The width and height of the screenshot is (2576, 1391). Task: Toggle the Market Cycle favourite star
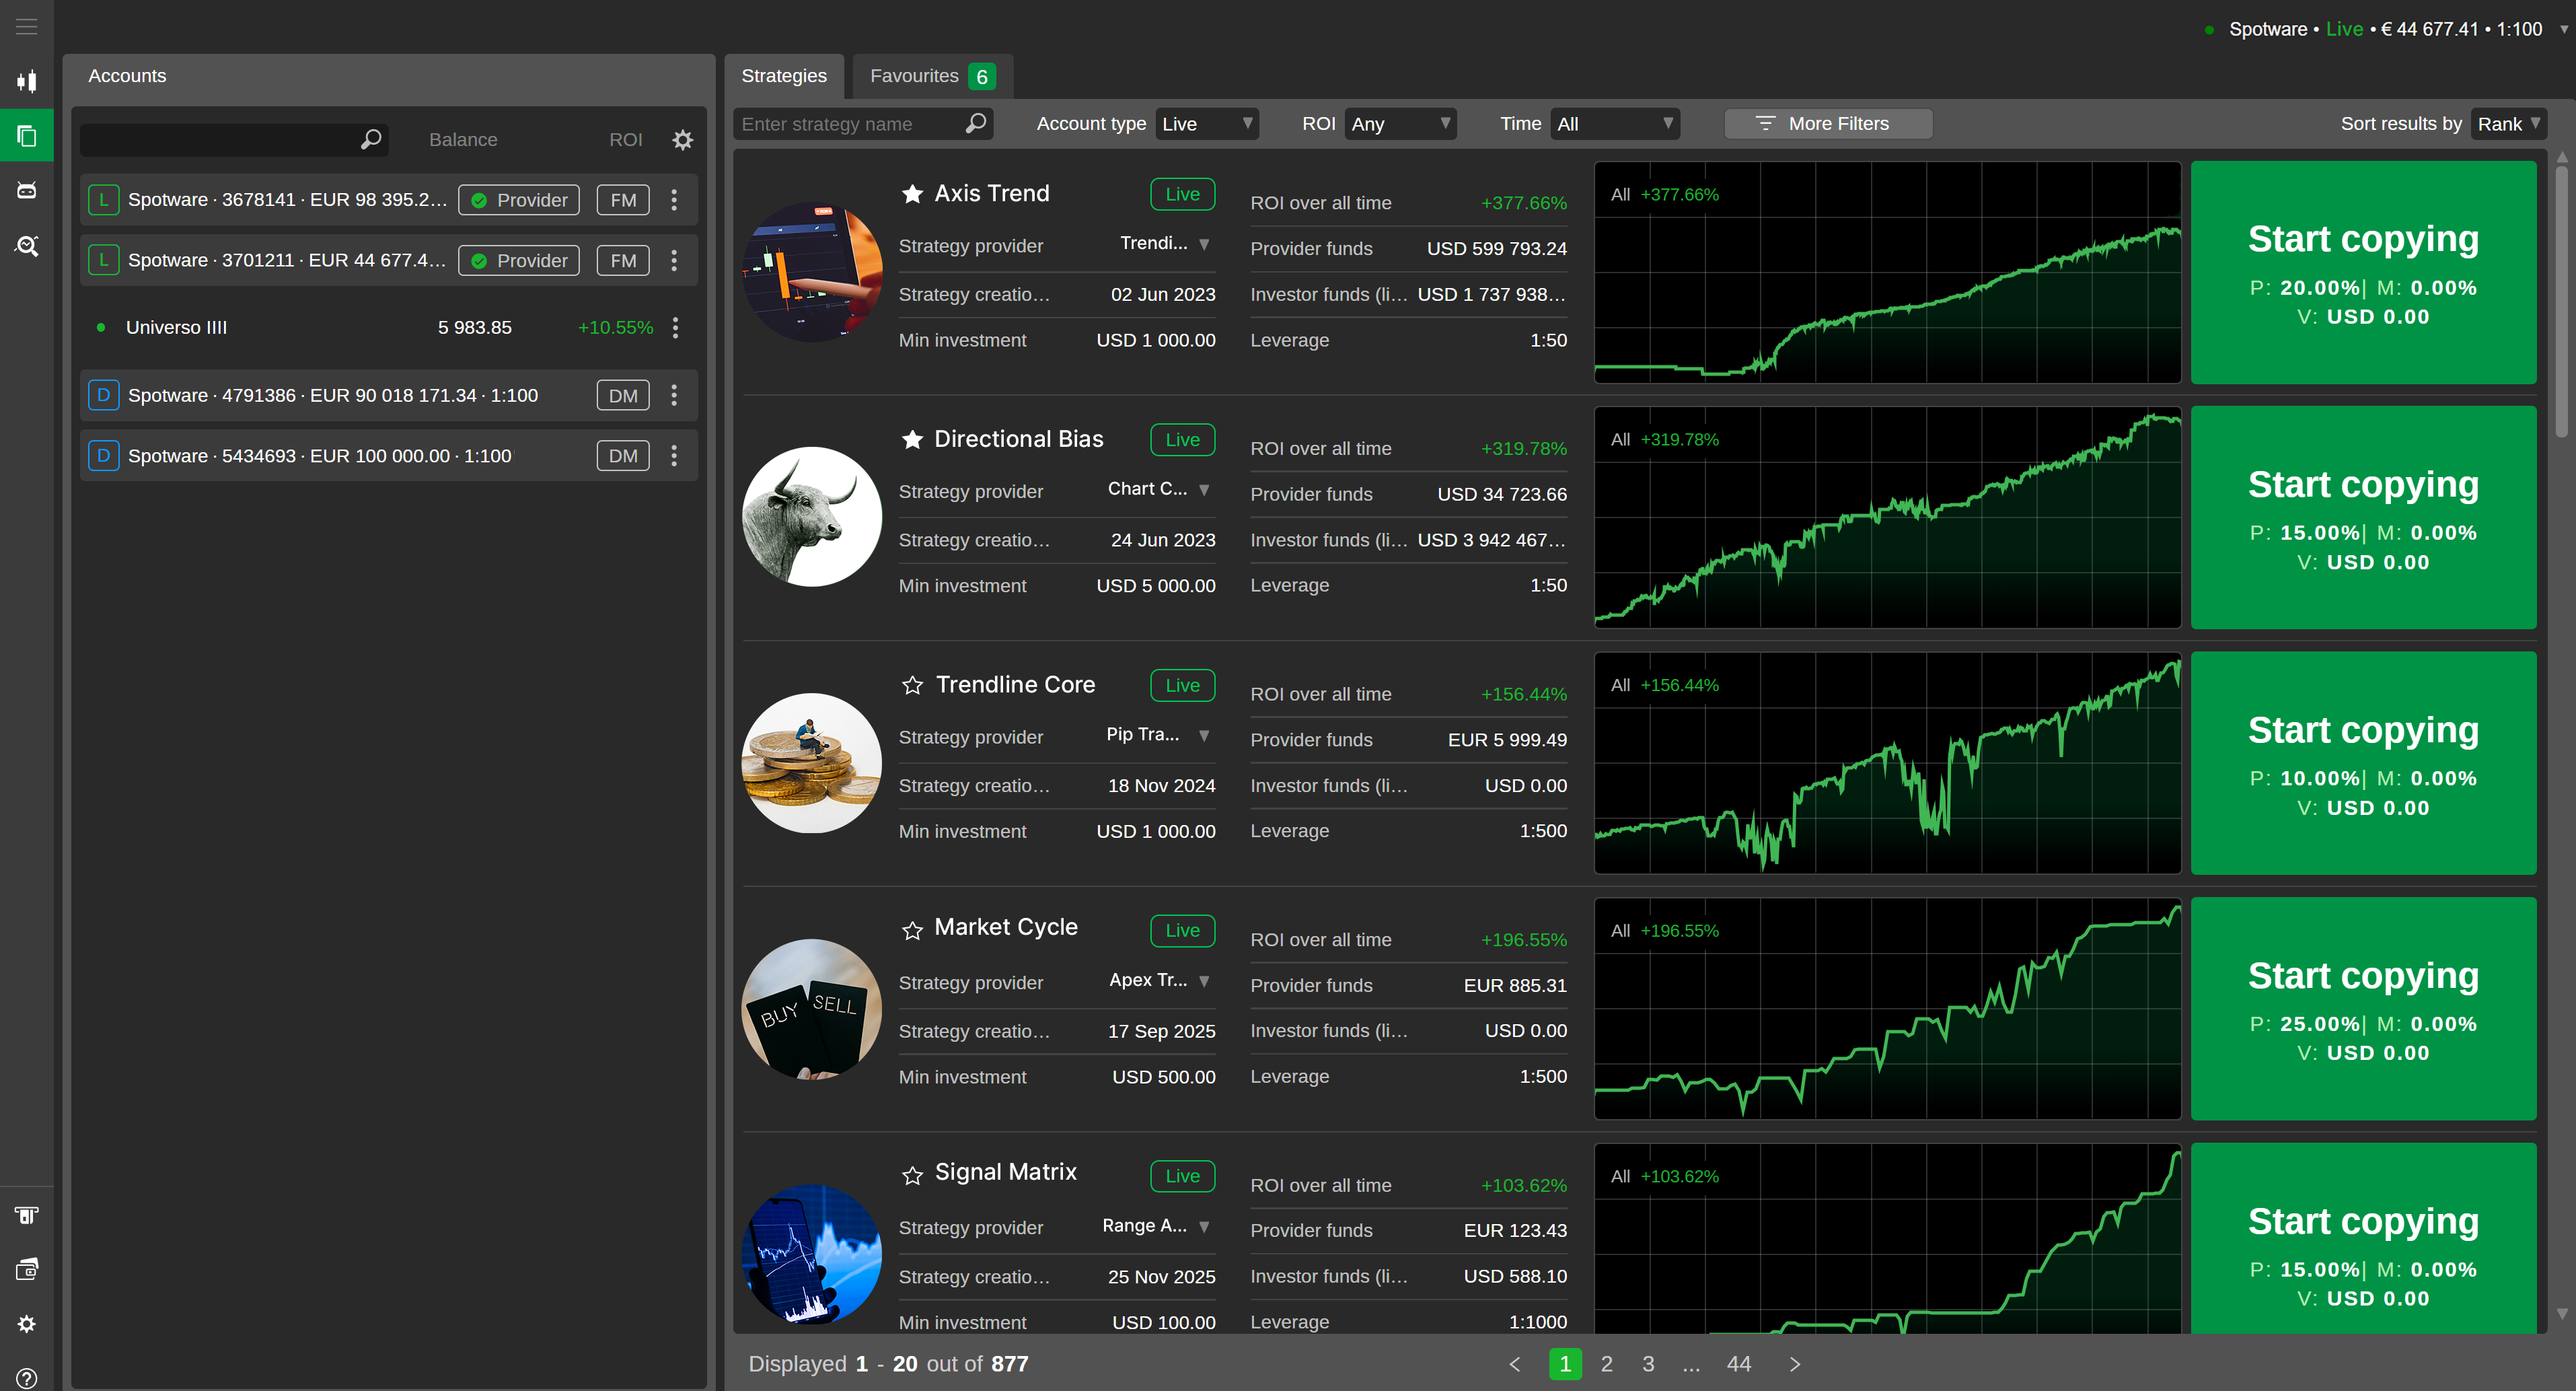click(912, 930)
